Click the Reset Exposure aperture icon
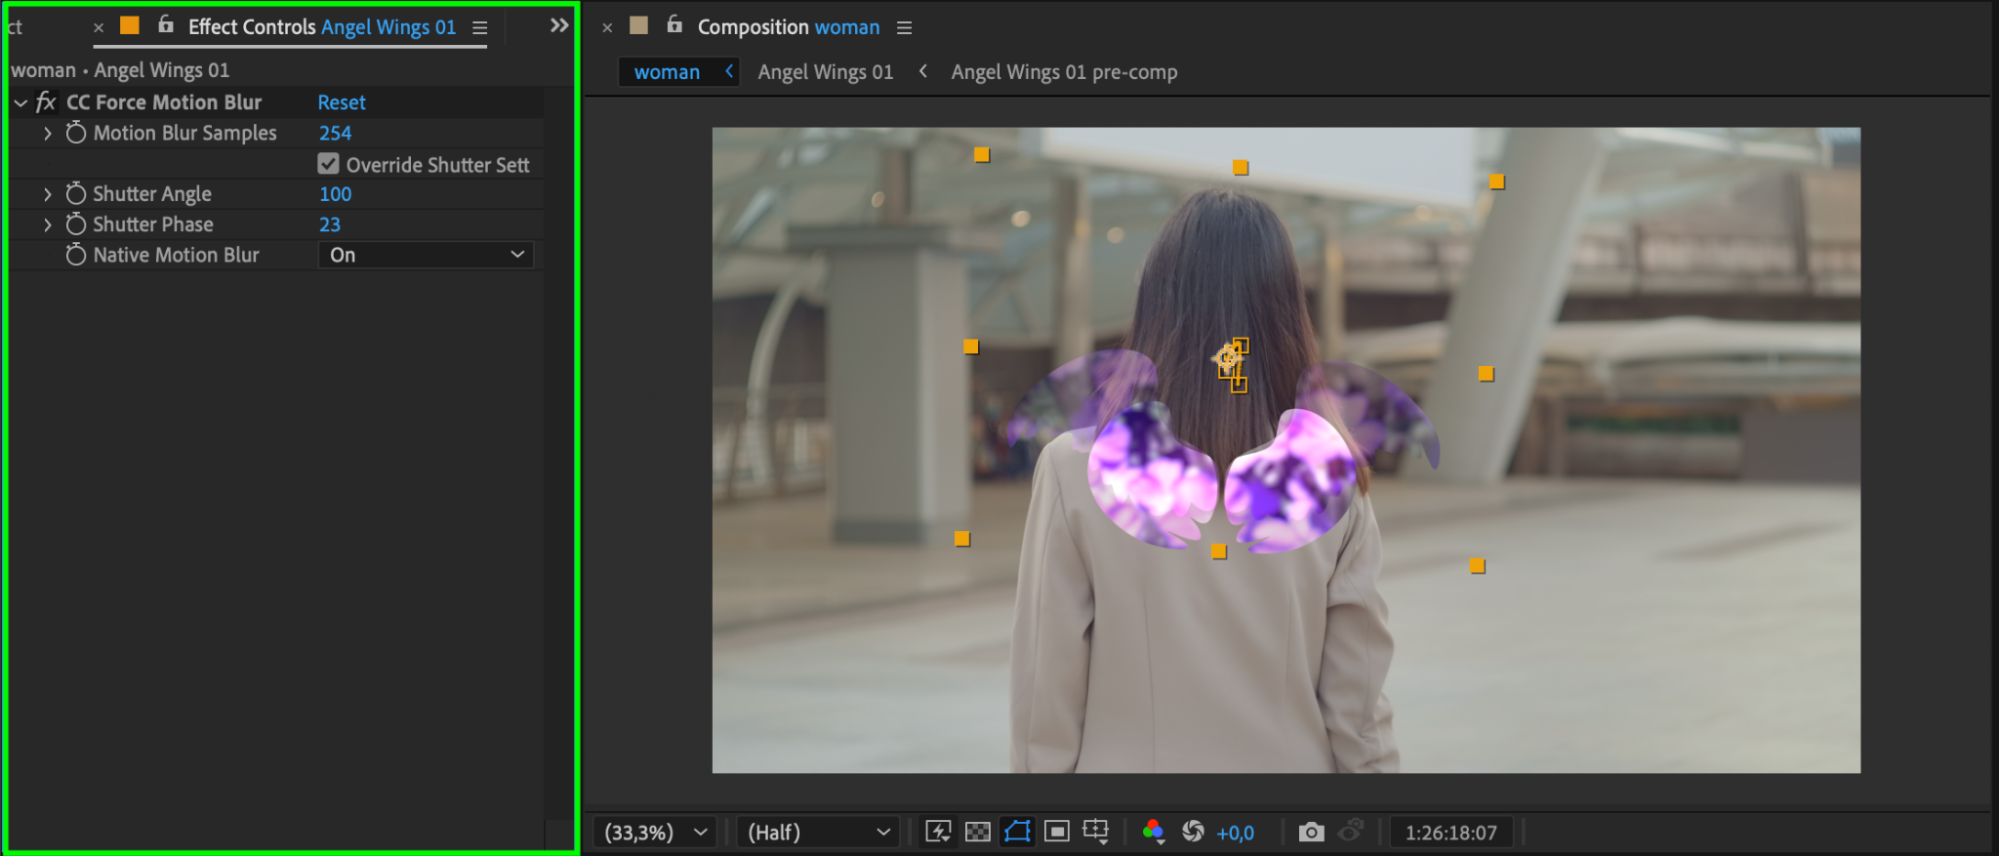 (1193, 831)
